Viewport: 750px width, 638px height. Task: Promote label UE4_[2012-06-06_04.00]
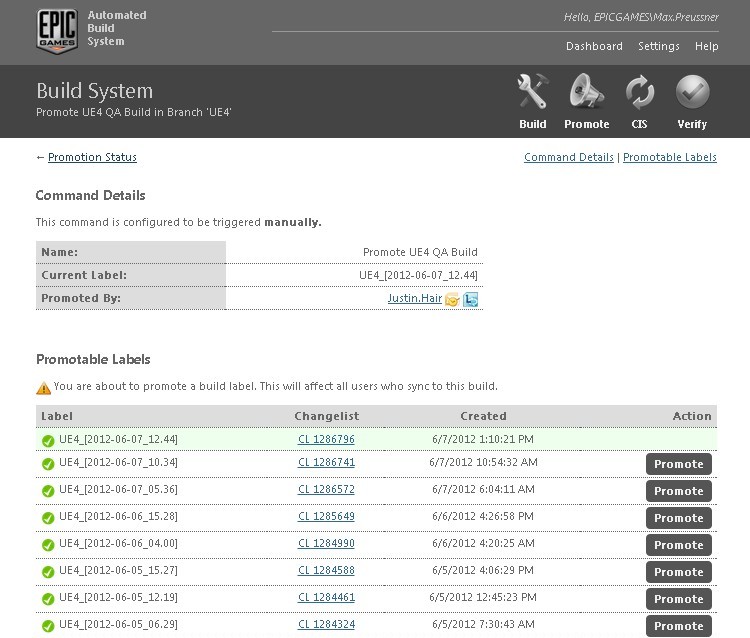[679, 545]
